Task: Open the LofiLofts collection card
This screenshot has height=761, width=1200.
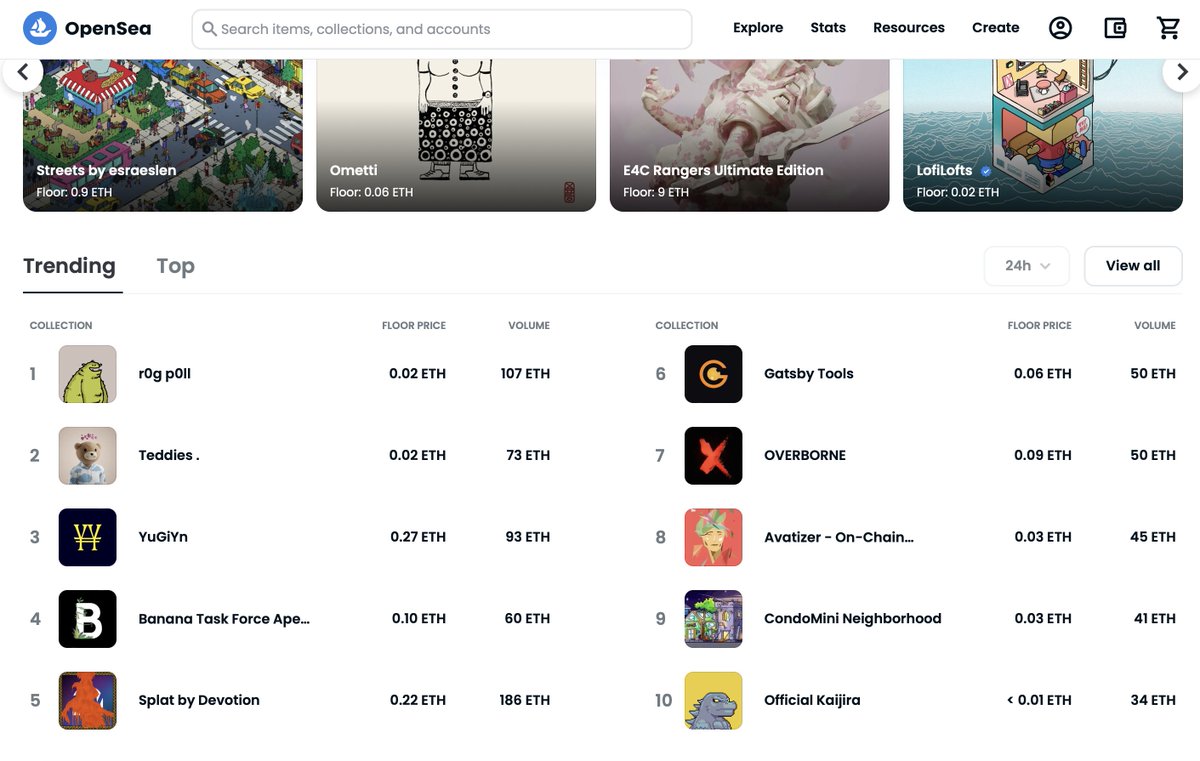Action: tap(1043, 135)
